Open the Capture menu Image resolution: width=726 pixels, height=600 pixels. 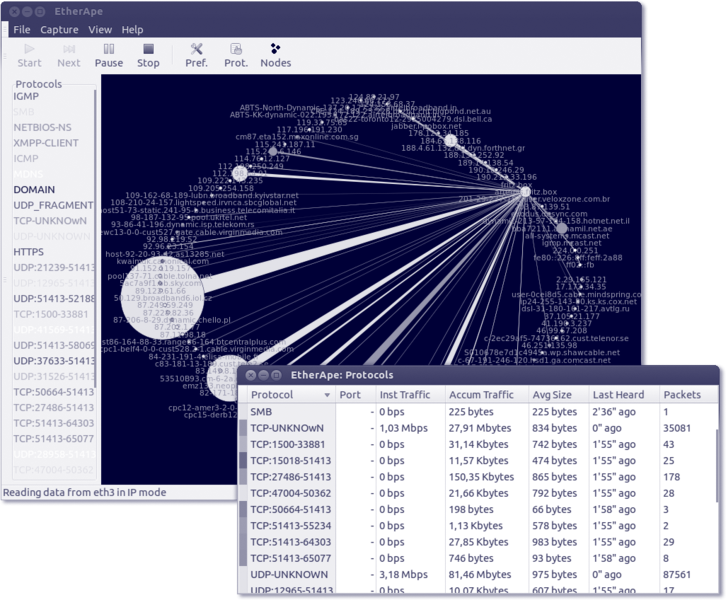pyautogui.click(x=59, y=30)
